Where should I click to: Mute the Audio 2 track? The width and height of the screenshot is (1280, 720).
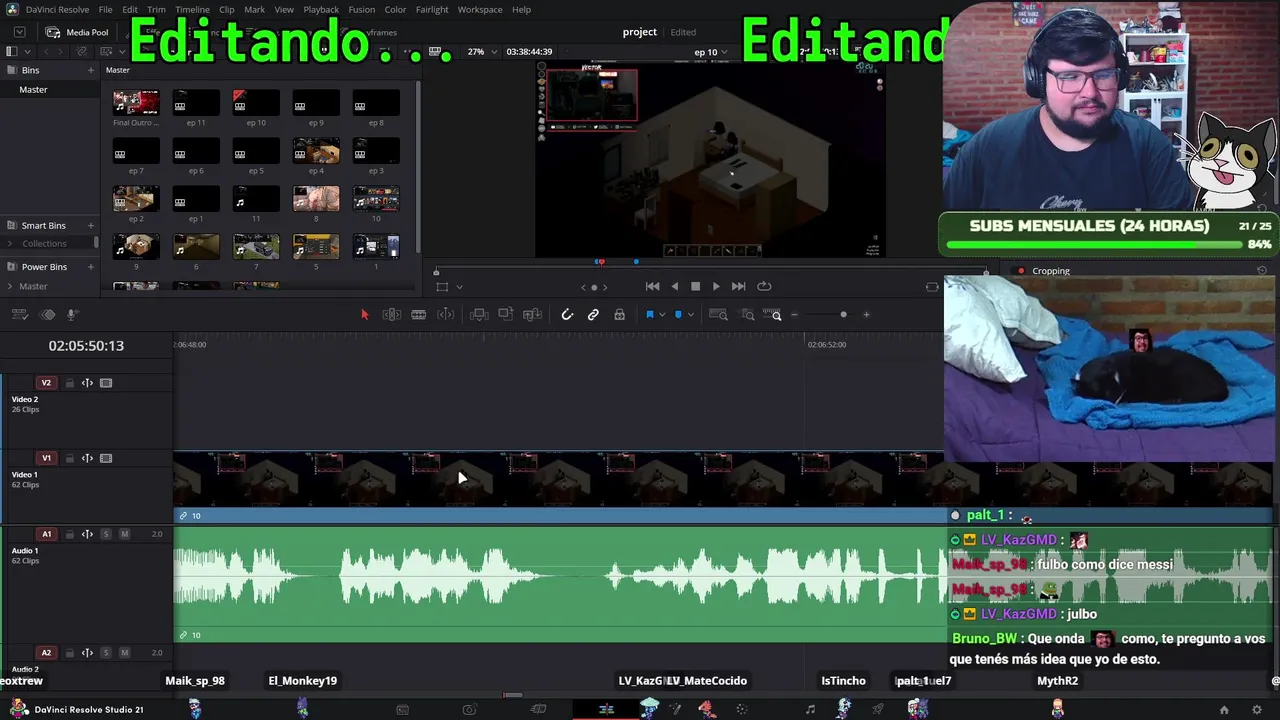tap(124, 653)
